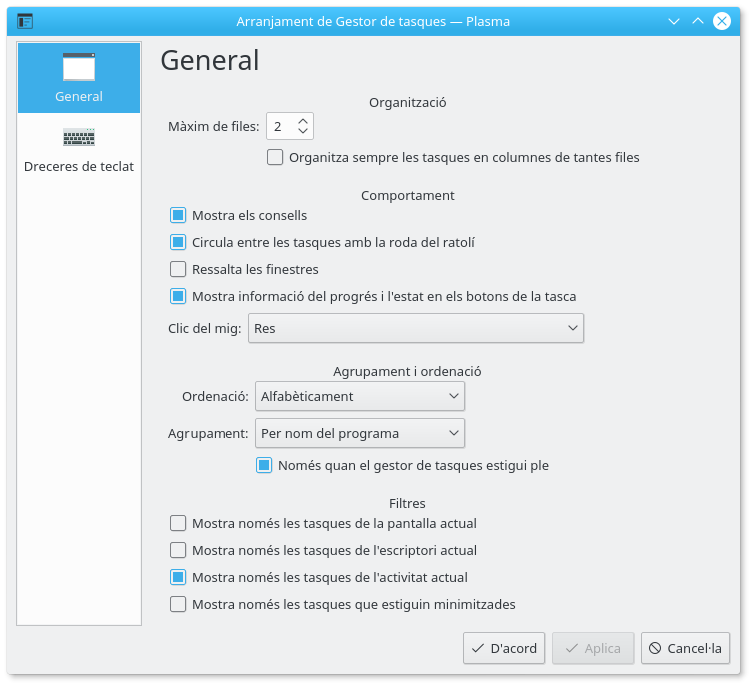Check Mostra només les tasques de l'escriptori actual

coord(178,550)
